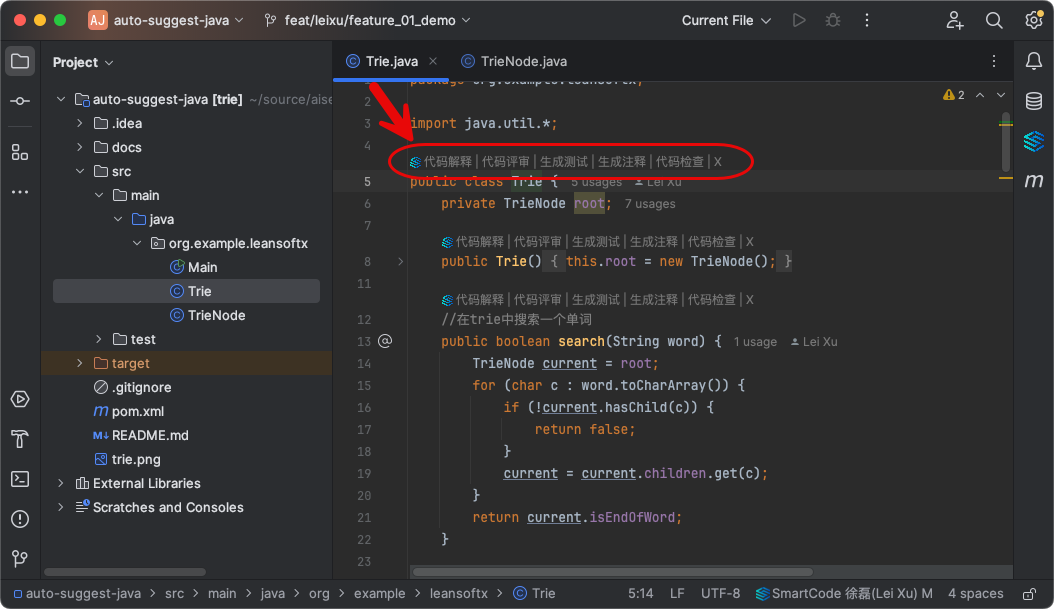Screen dimensions: 1054x609
Task: Open the Problems tool window icon
Action: tap(20, 519)
